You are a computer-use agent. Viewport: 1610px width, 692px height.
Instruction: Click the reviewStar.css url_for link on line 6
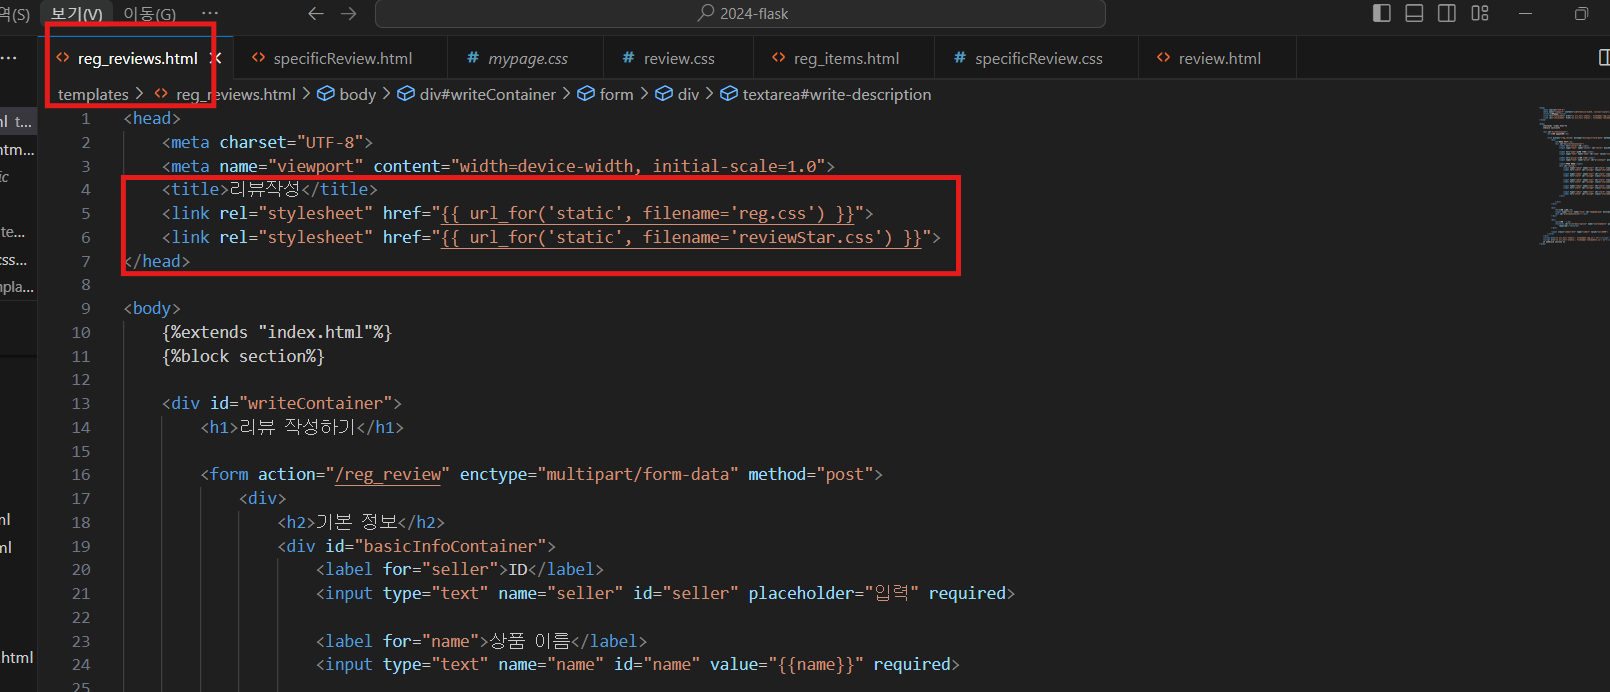681,238
